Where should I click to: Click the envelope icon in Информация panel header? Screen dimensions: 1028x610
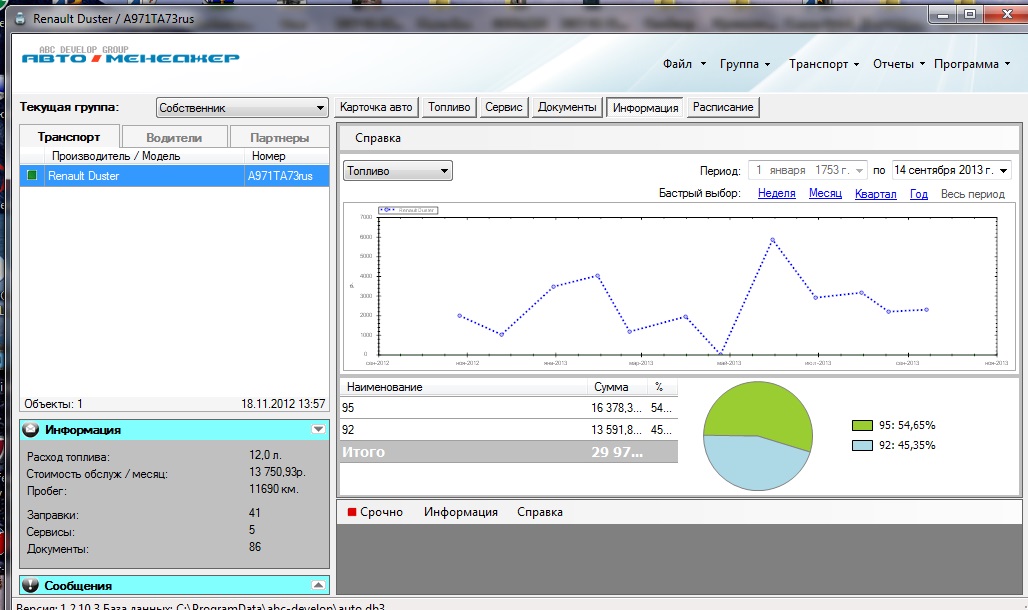point(30,429)
